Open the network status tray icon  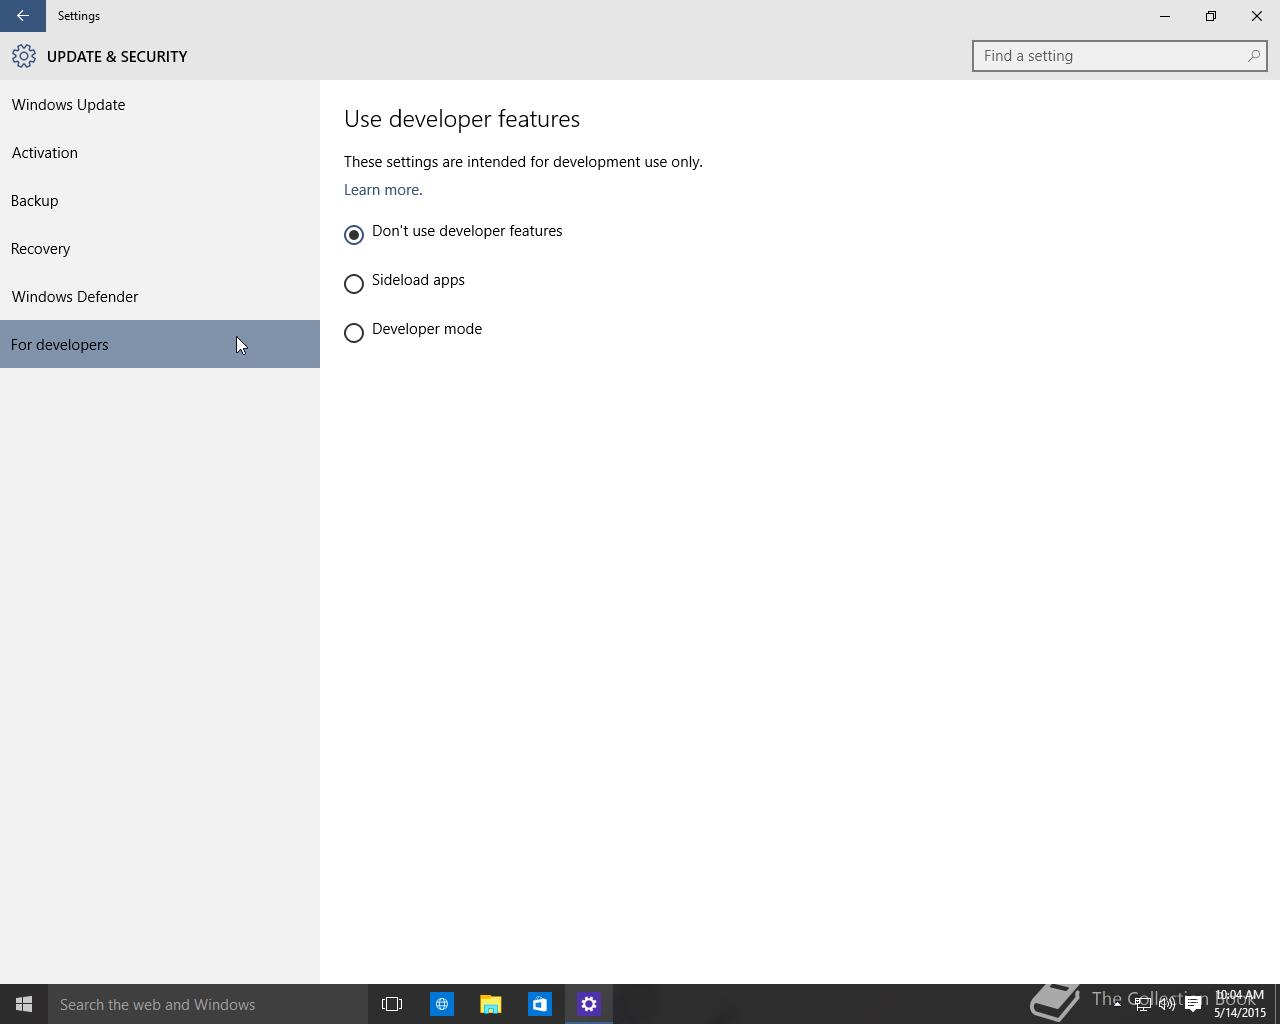(x=1142, y=1004)
